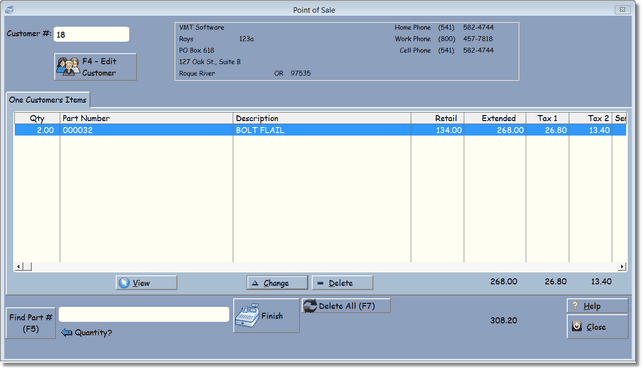
Task: Click the customers people icon on Edit Customer
Action: pyautogui.click(x=68, y=66)
